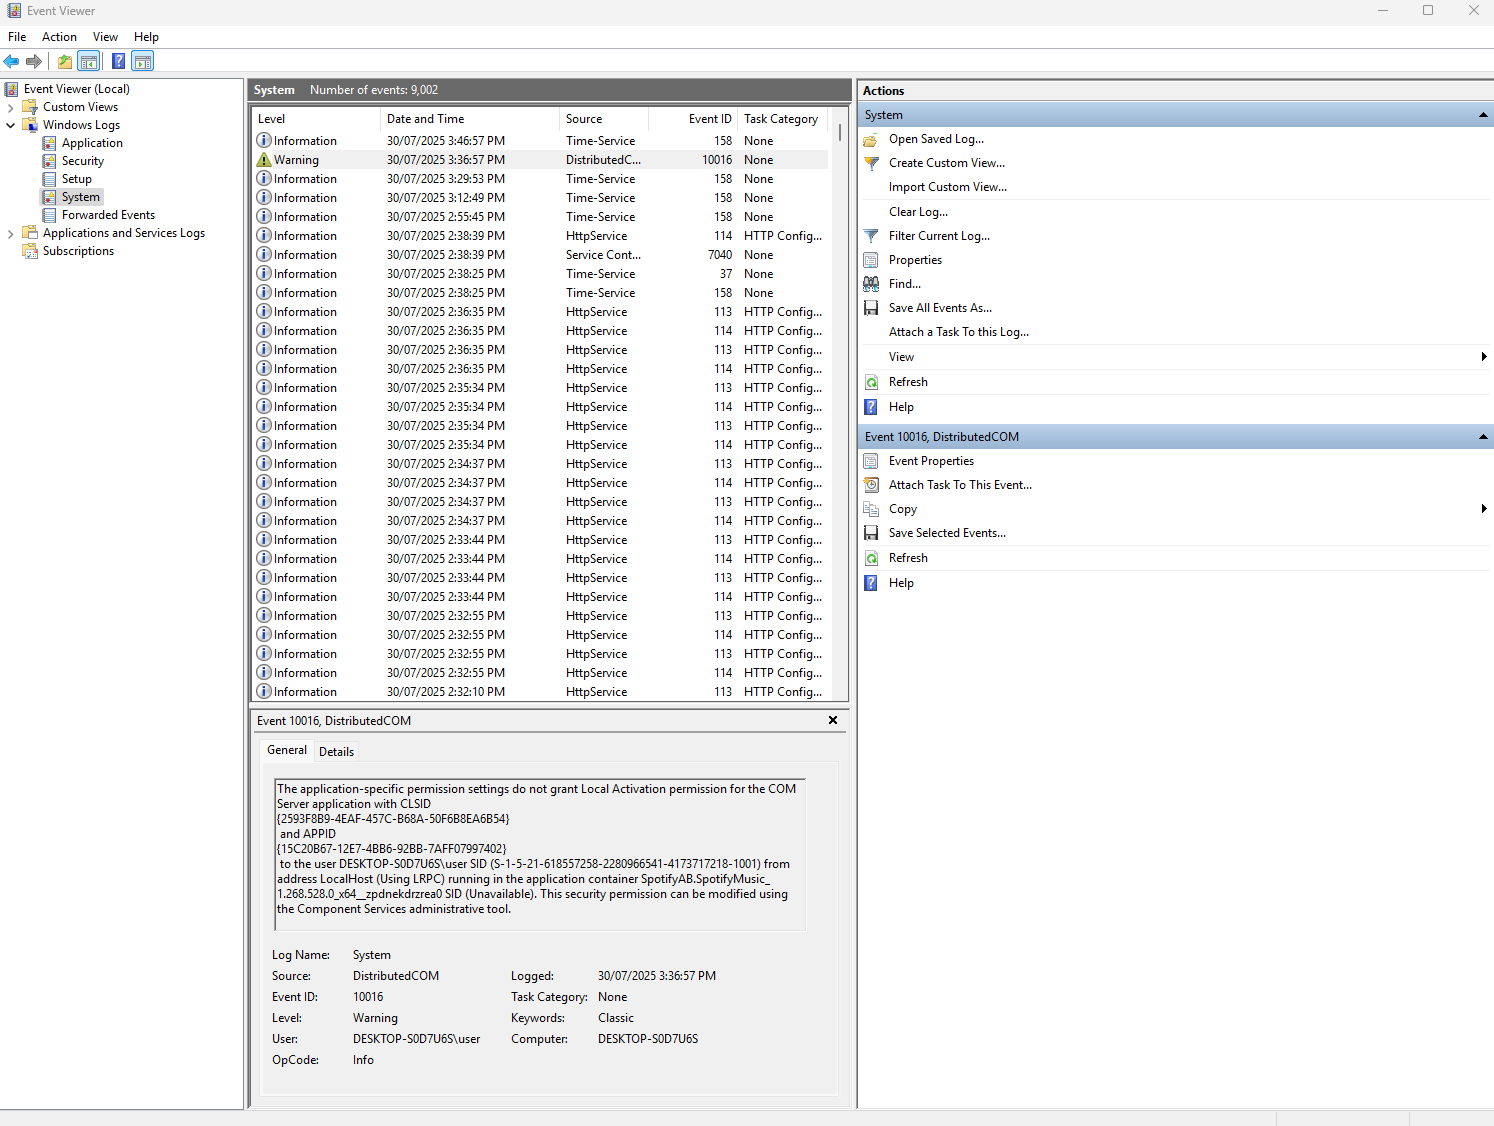Image resolution: width=1494 pixels, height=1126 pixels.
Task: Sort by the Source column header
Action: coord(604,119)
